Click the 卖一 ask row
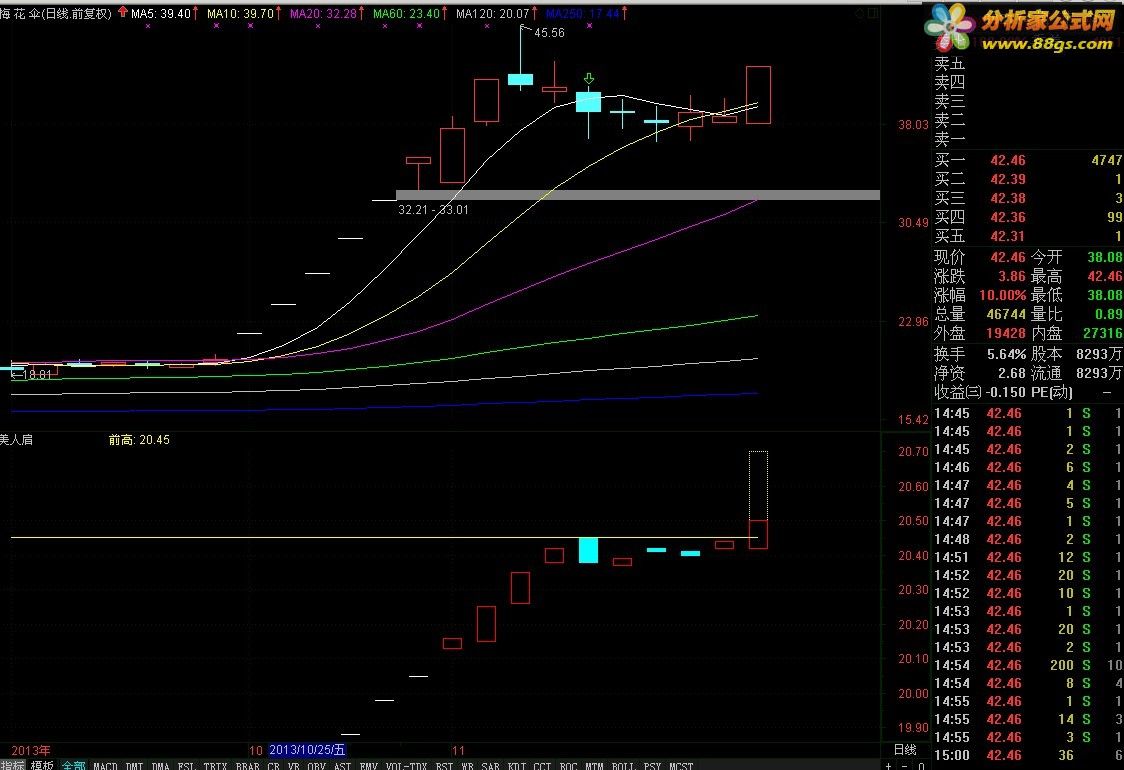 1028,139
